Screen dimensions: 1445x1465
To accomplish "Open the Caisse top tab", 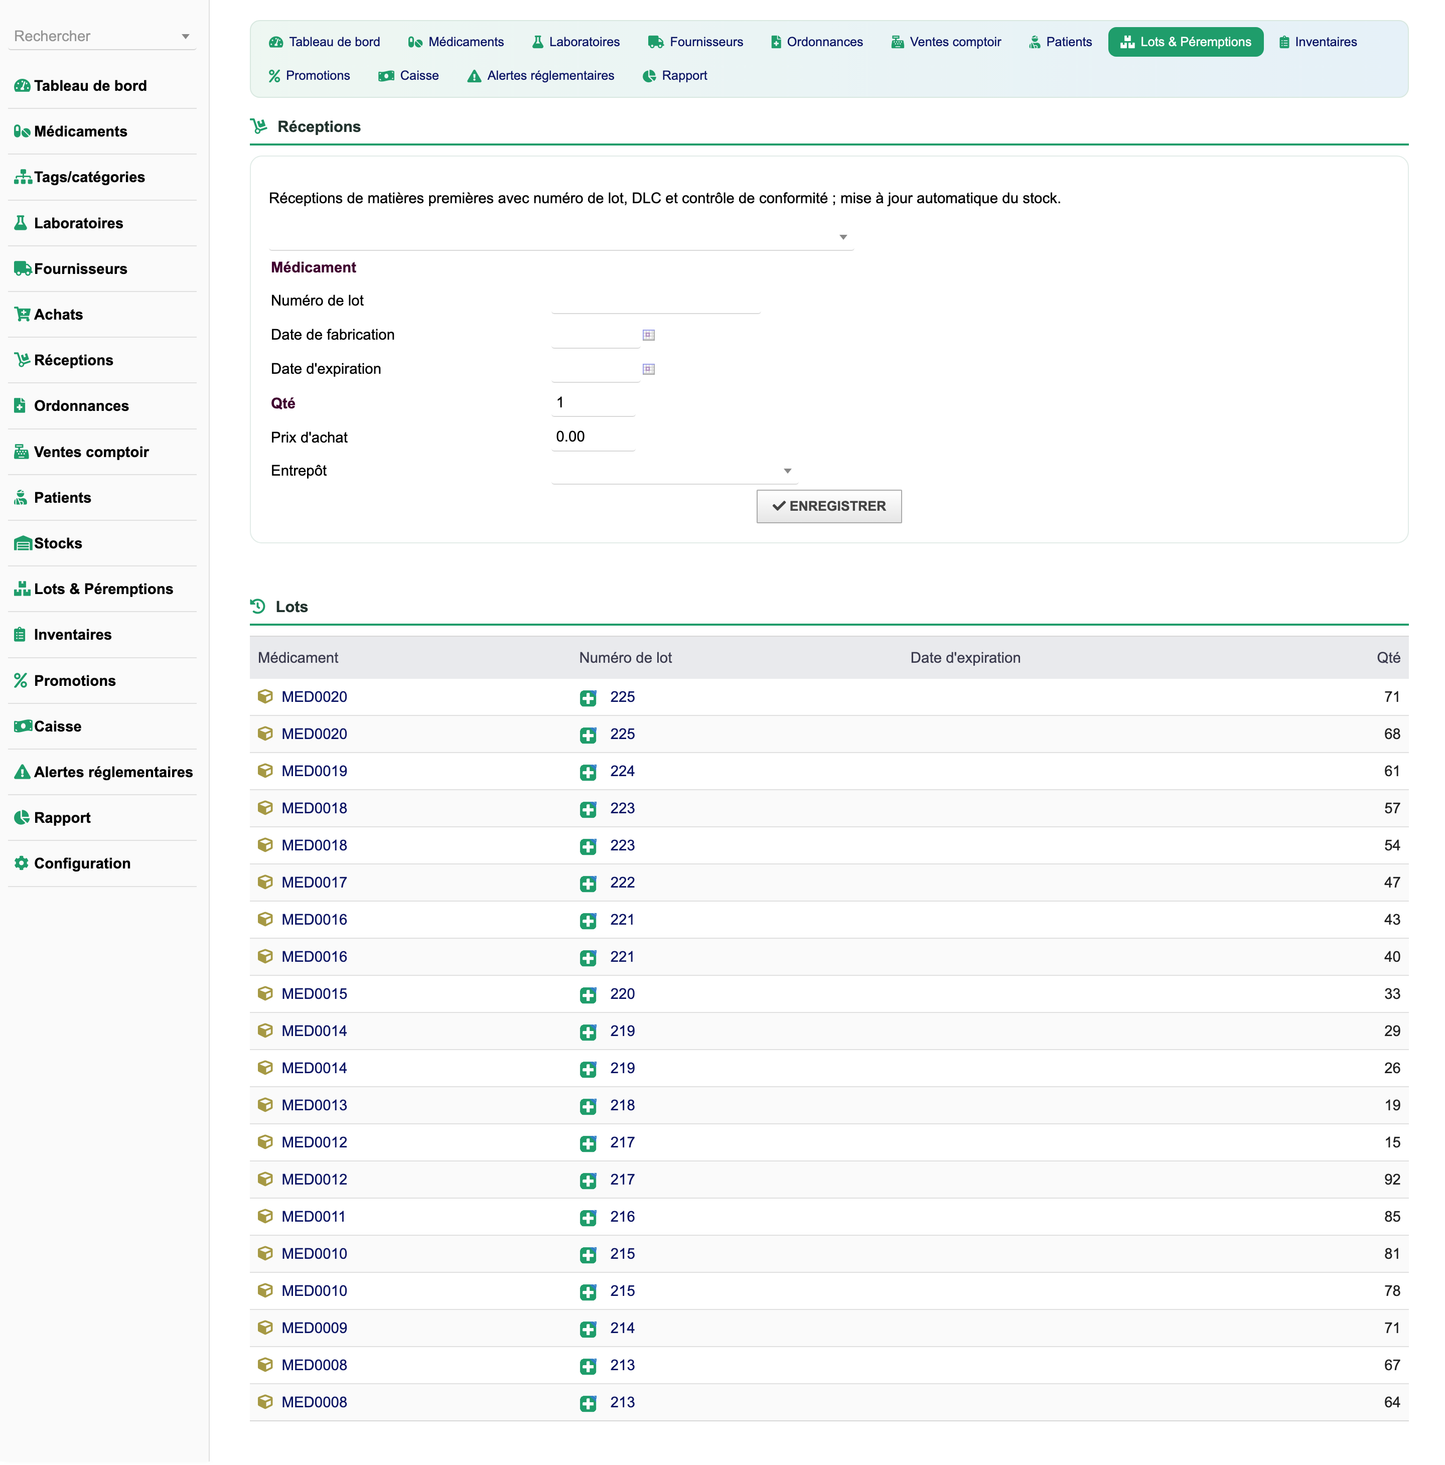I will (409, 76).
